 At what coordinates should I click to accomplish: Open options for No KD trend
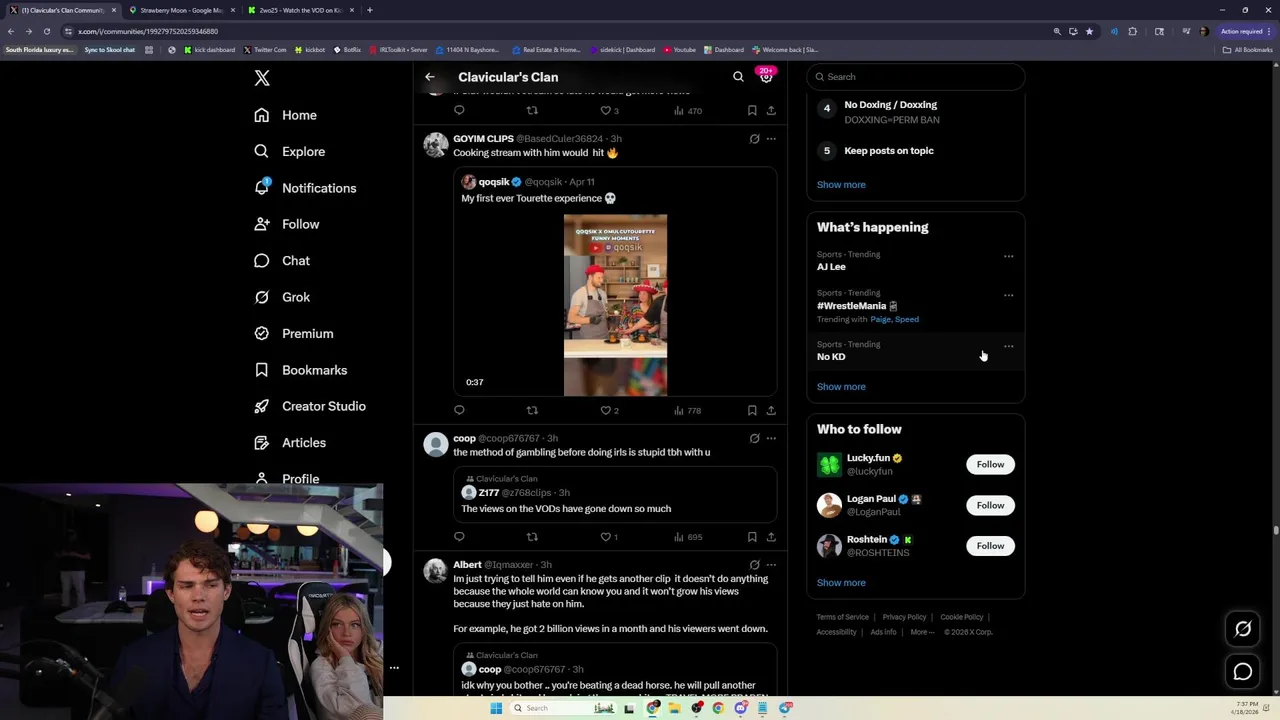point(1008,346)
